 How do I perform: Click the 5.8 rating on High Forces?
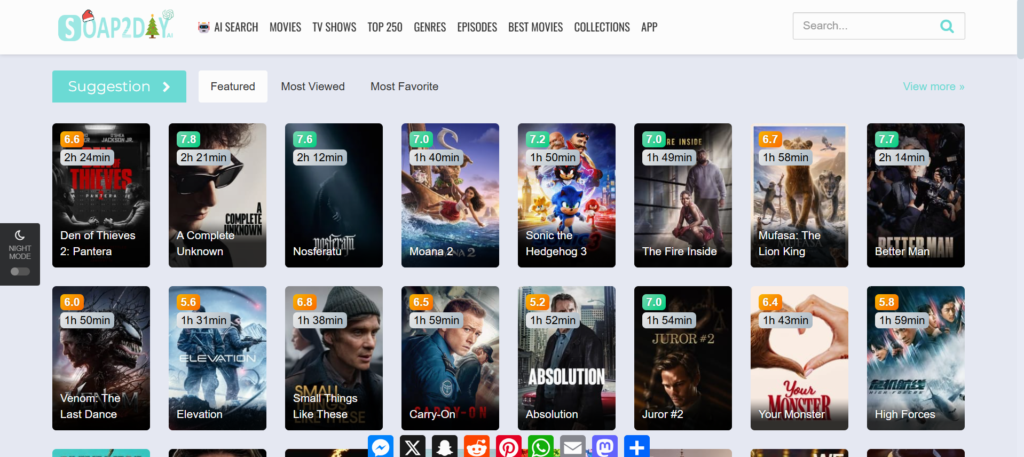pos(886,302)
